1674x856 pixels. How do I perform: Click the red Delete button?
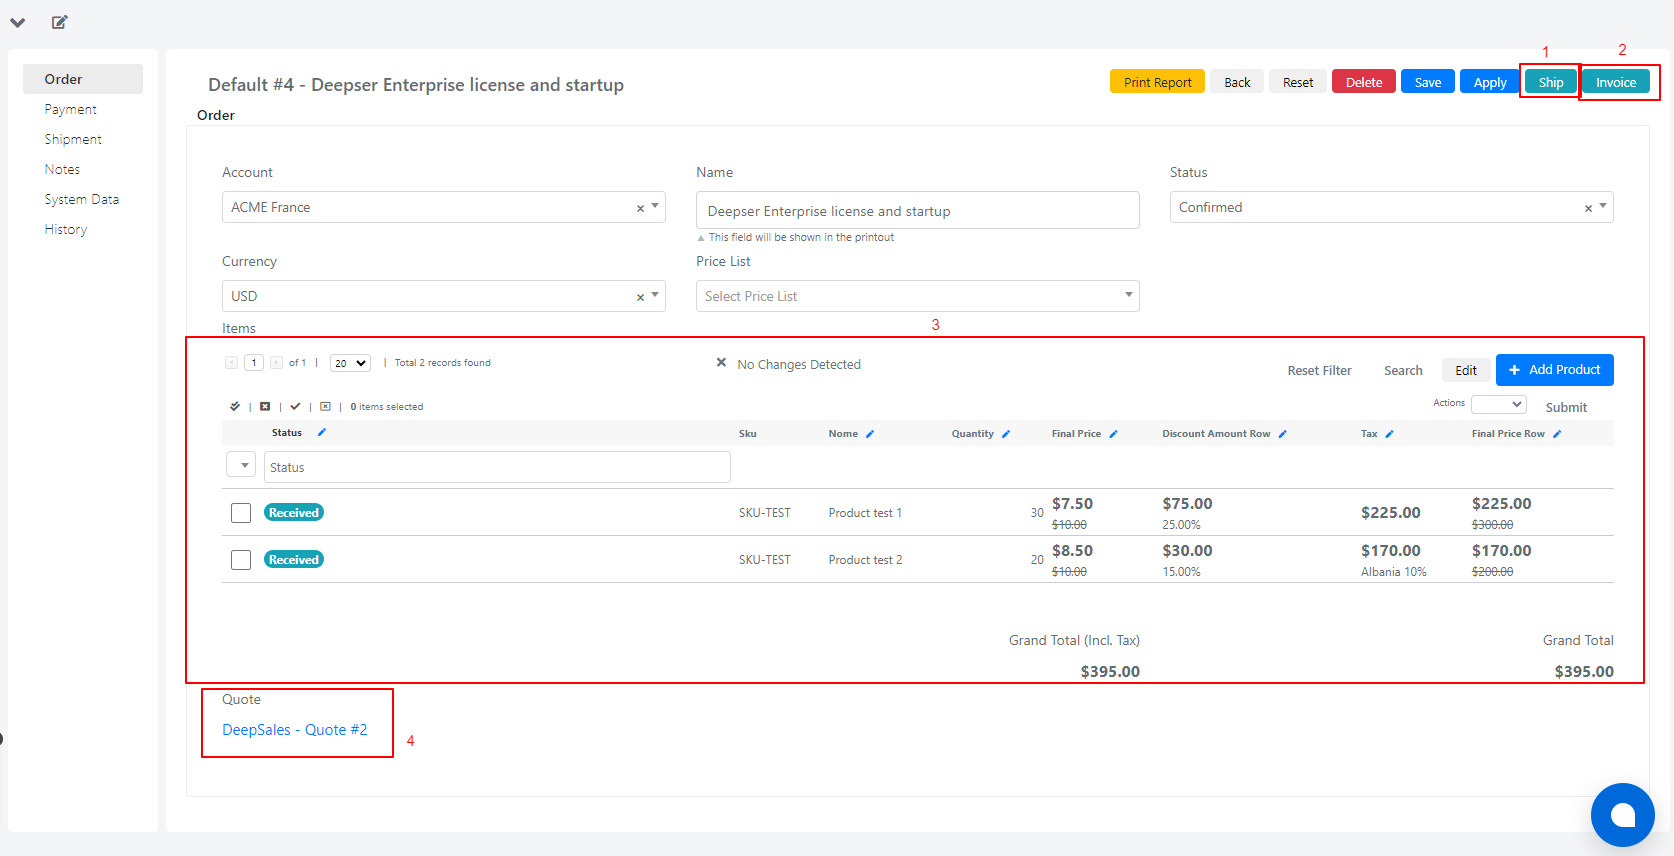pyautogui.click(x=1364, y=82)
